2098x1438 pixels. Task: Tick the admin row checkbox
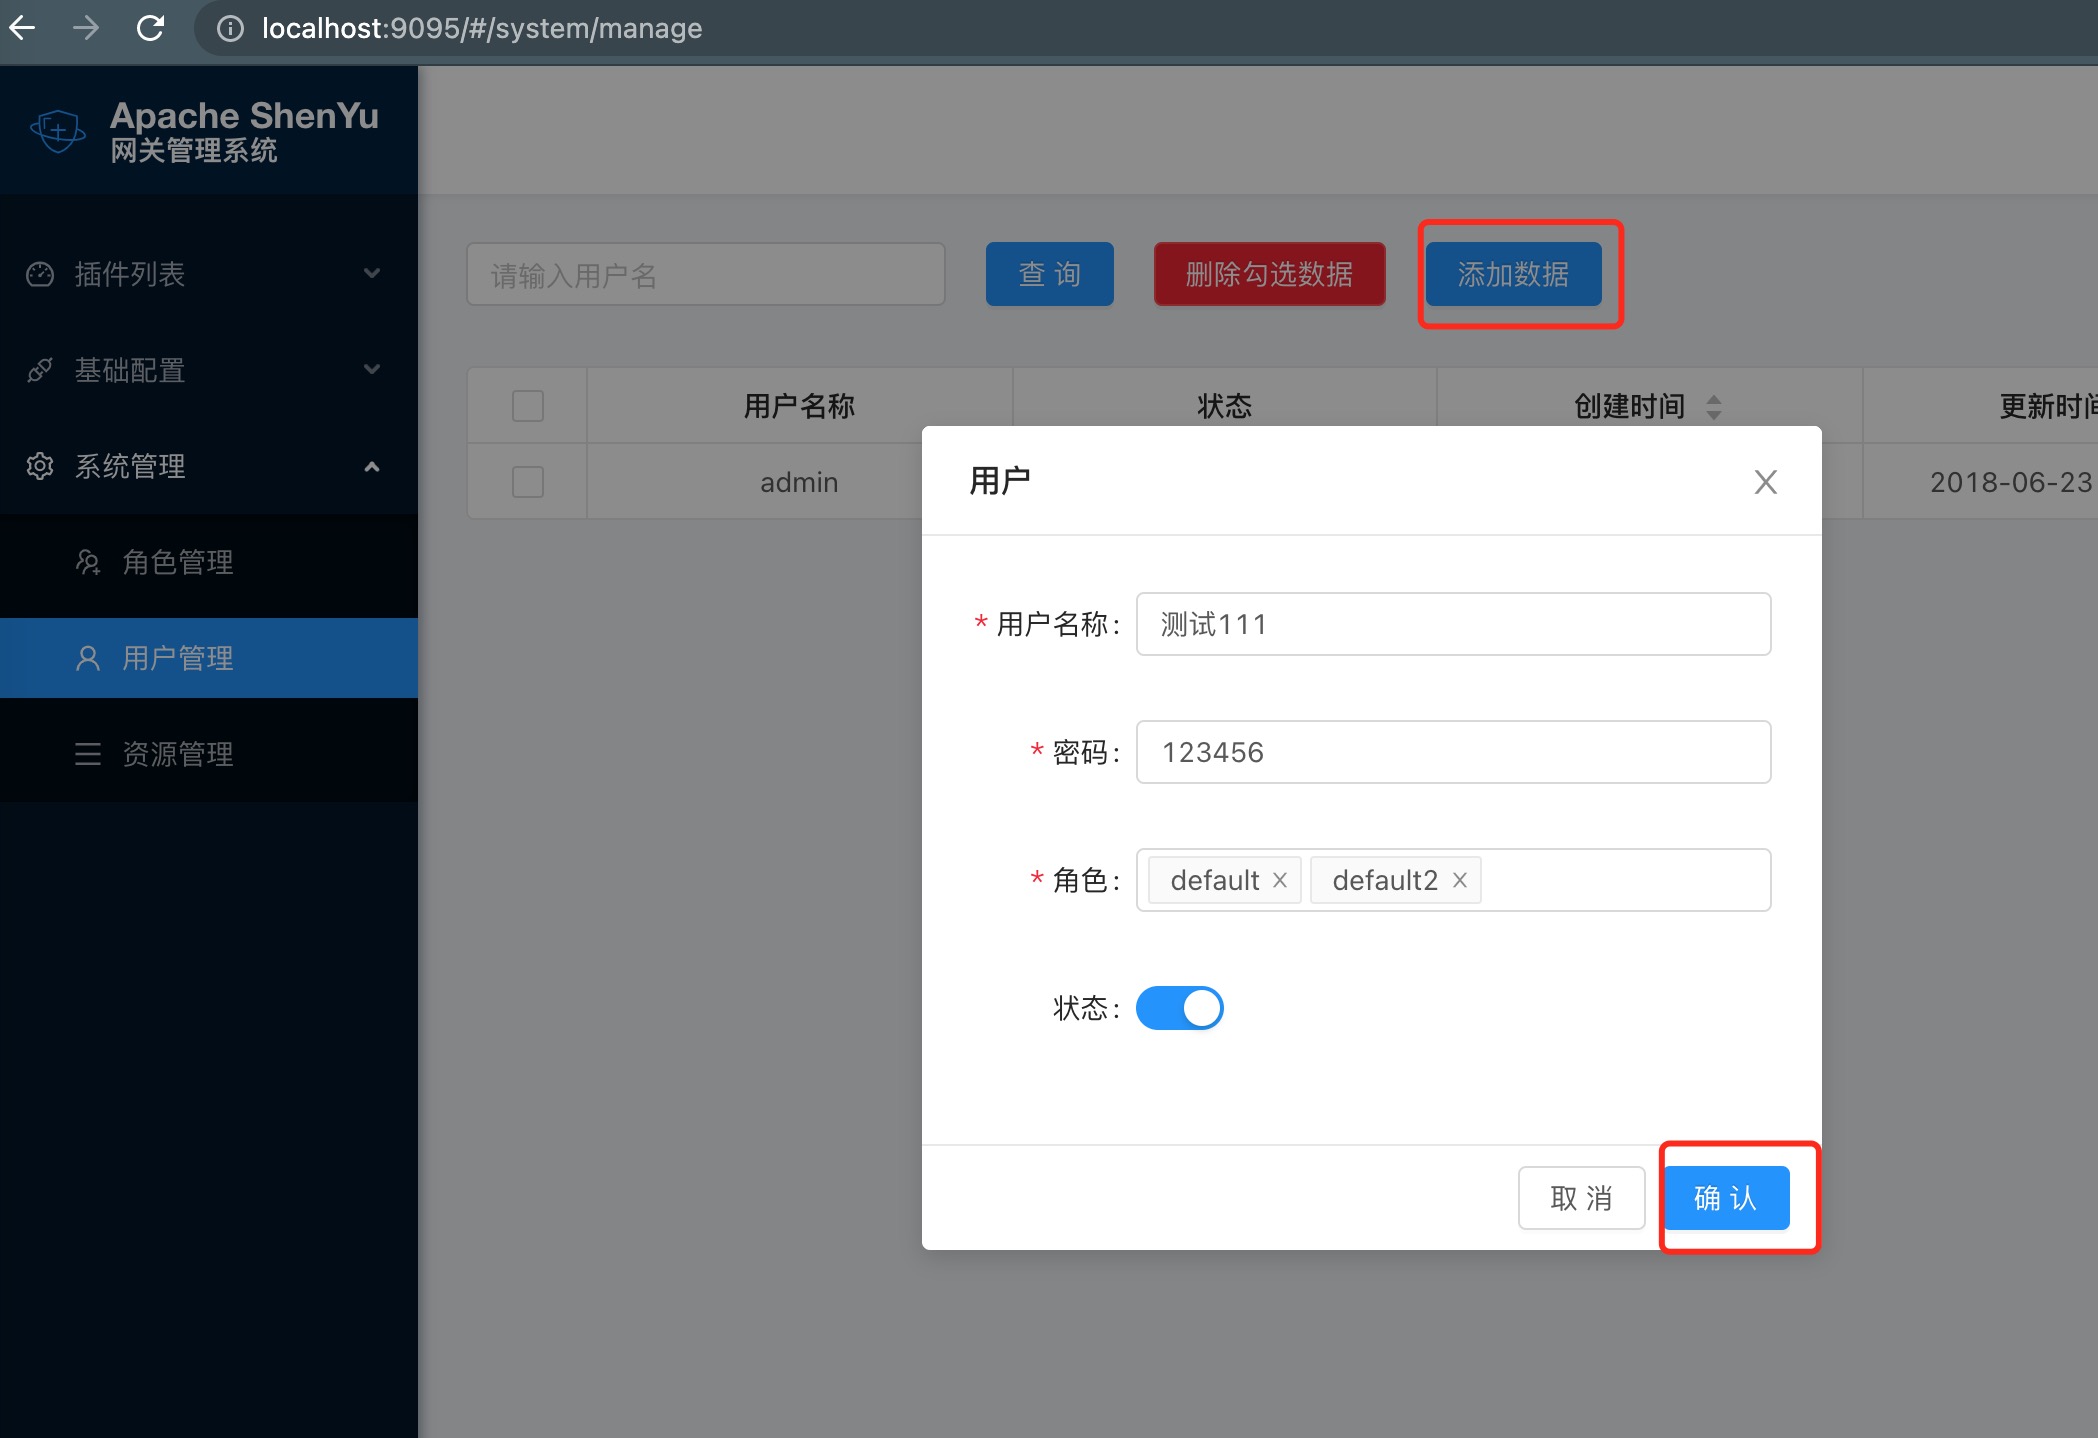click(x=528, y=482)
